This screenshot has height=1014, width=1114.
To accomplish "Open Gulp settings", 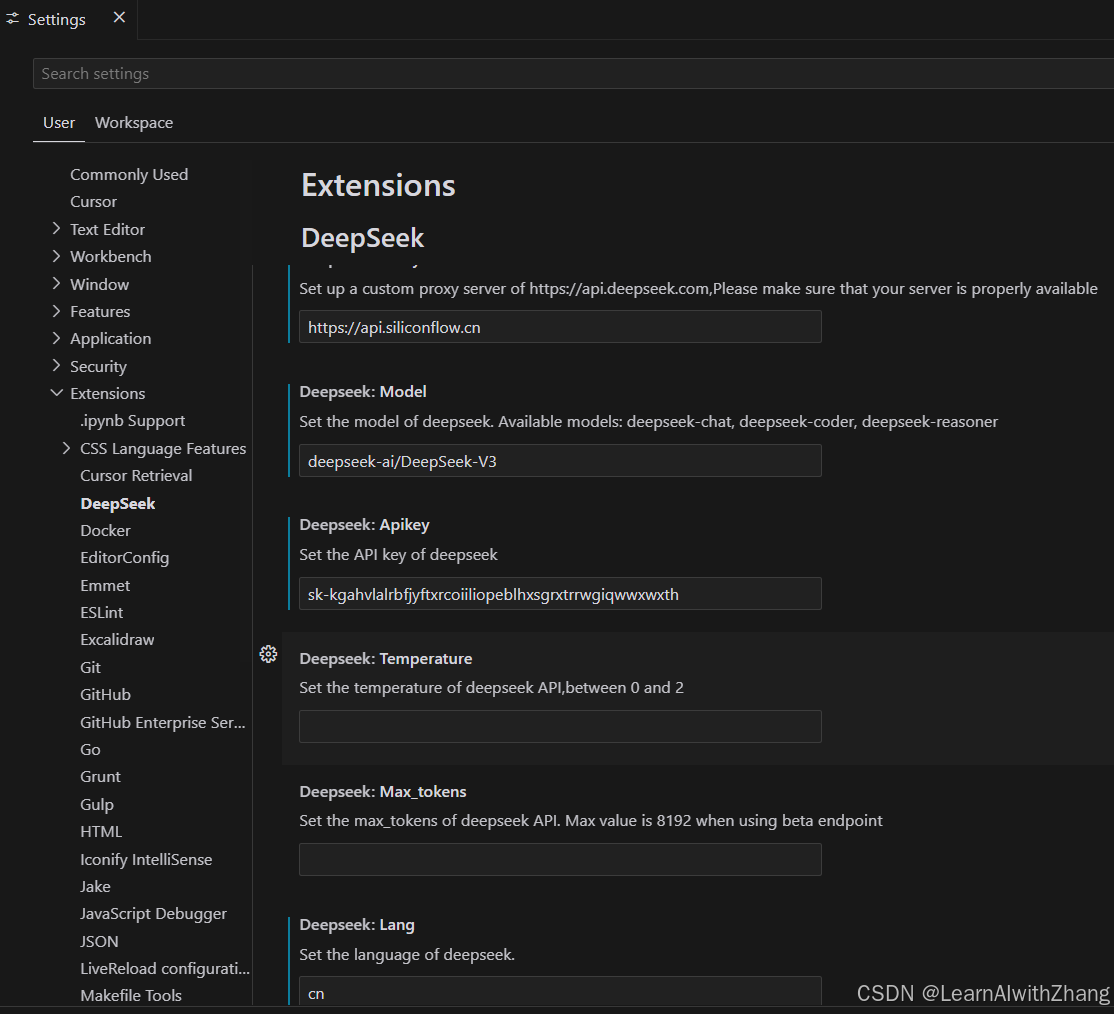I will [97, 804].
